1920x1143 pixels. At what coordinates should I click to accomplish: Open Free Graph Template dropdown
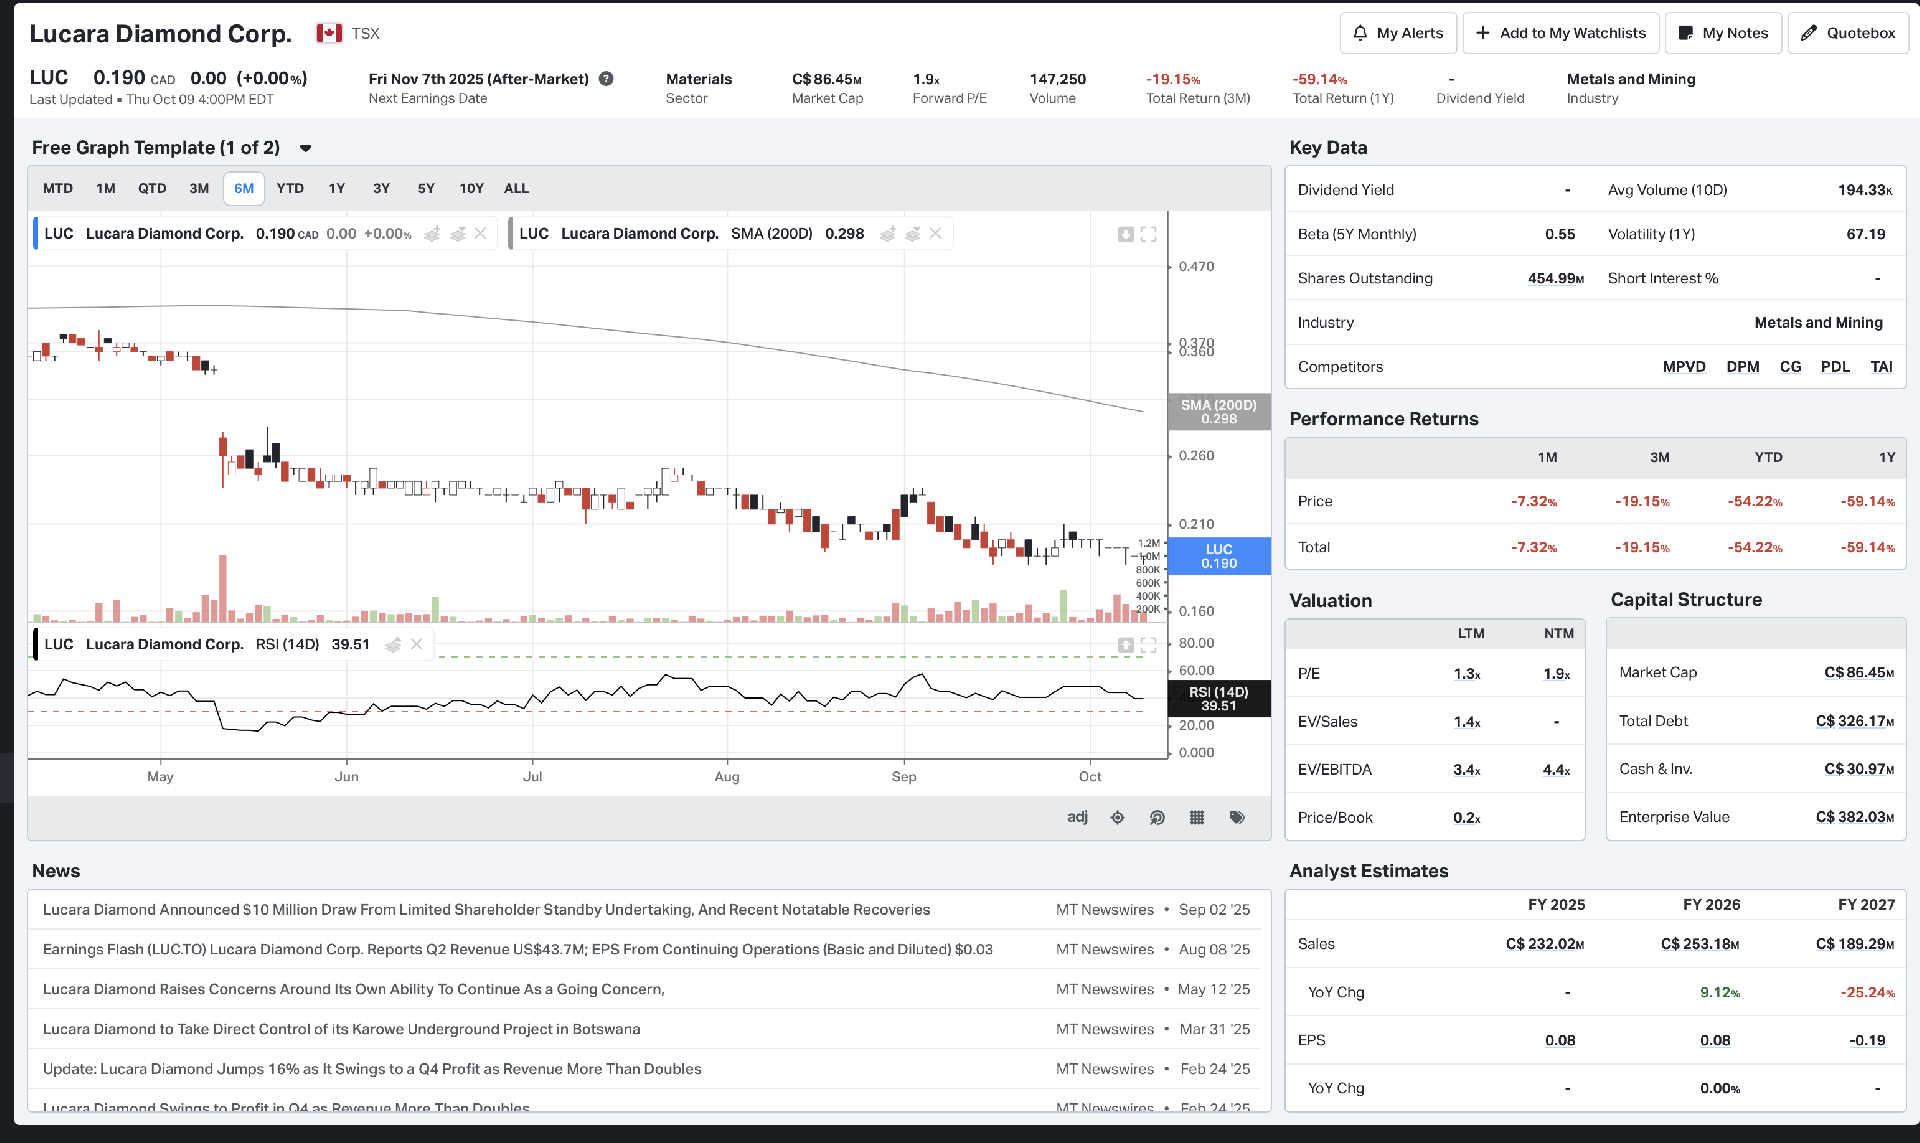(306, 148)
